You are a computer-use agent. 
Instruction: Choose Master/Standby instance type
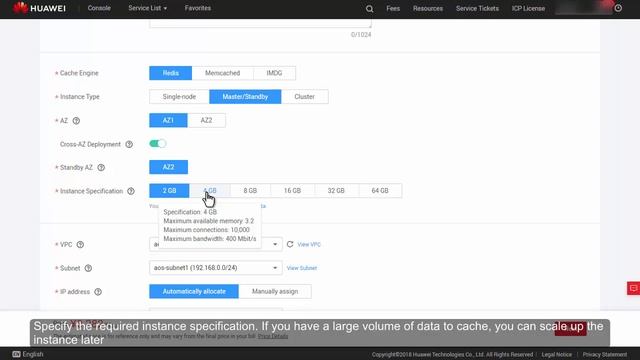click(245, 97)
